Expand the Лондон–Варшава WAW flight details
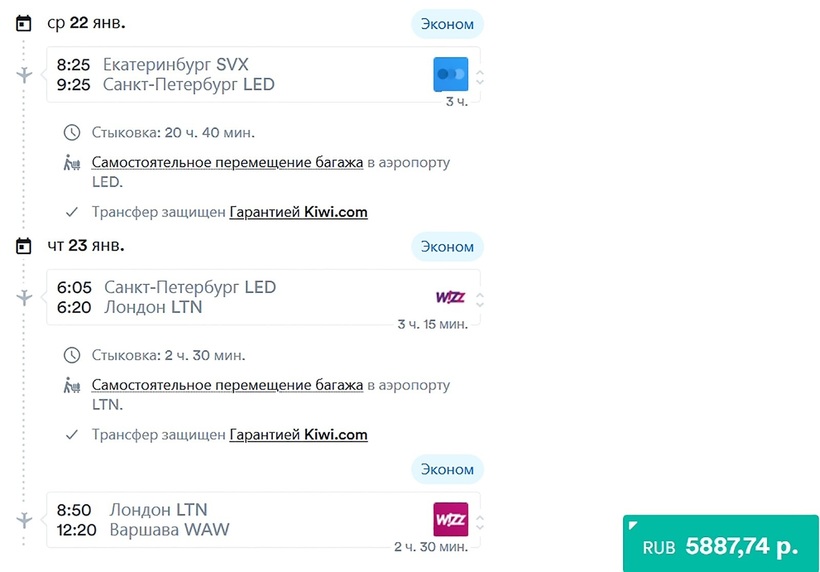This screenshot has height=572, width=820. (480, 522)
